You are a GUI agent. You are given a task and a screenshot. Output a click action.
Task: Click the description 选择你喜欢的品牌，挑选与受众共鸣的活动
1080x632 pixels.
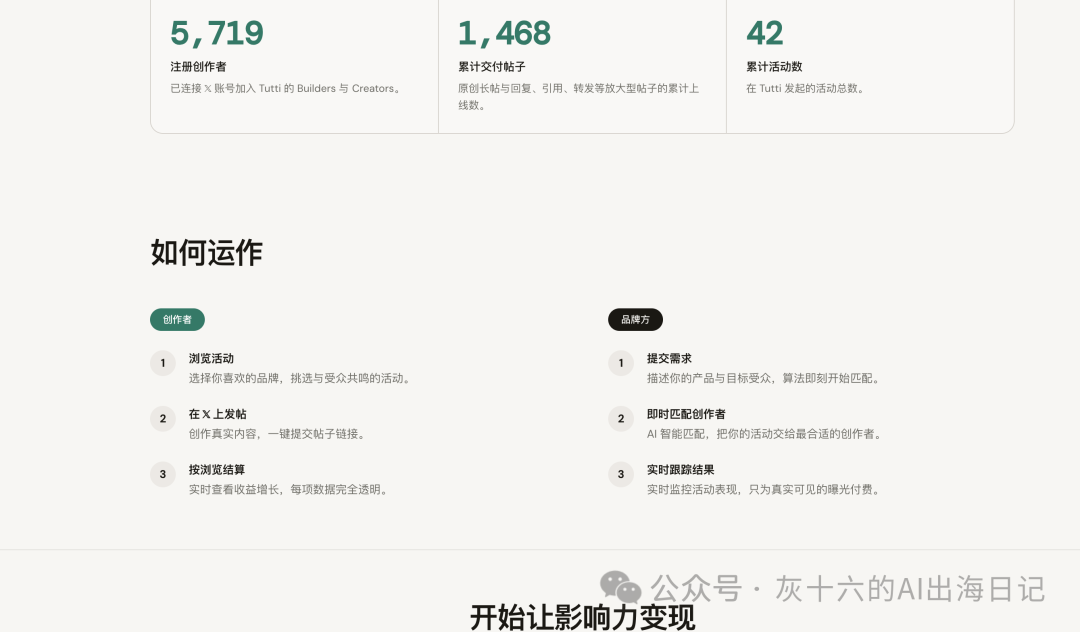pos(301,378)
